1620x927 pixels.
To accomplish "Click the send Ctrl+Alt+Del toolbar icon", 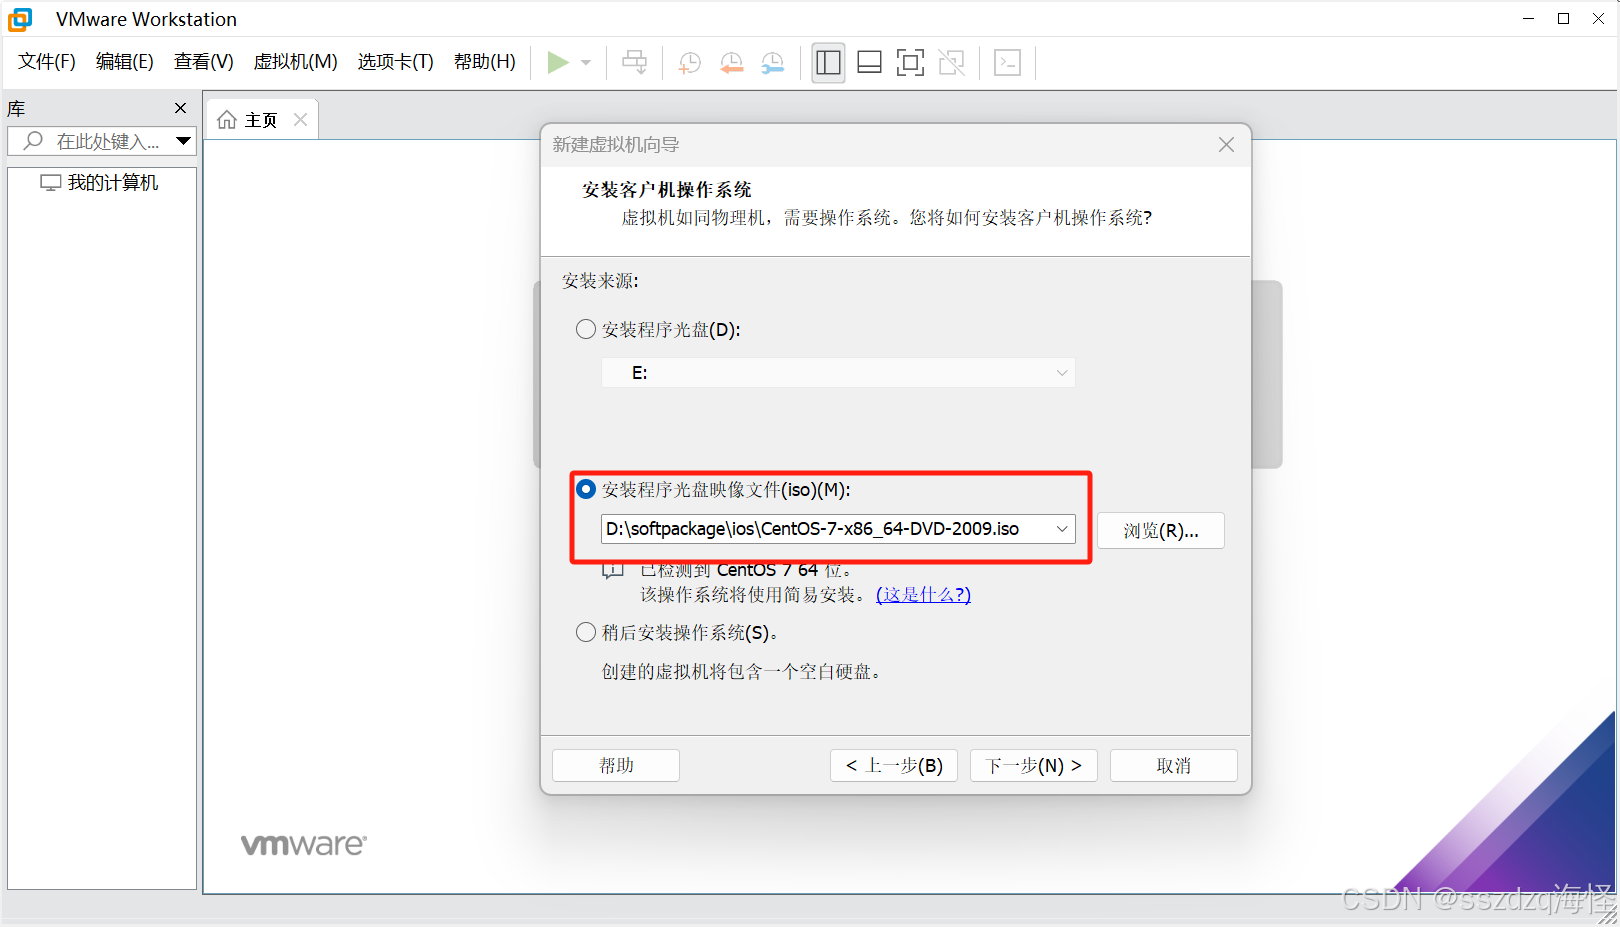I will point(634,63).
